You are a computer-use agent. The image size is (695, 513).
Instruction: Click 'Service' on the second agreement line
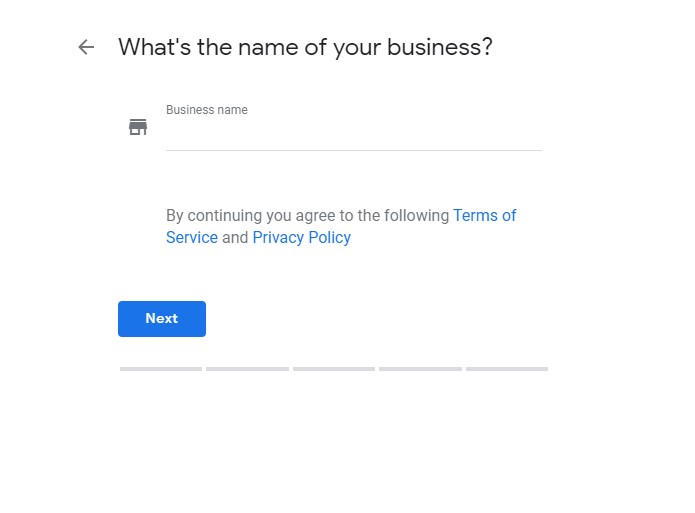pyautogui.click(x=192, y=238)
